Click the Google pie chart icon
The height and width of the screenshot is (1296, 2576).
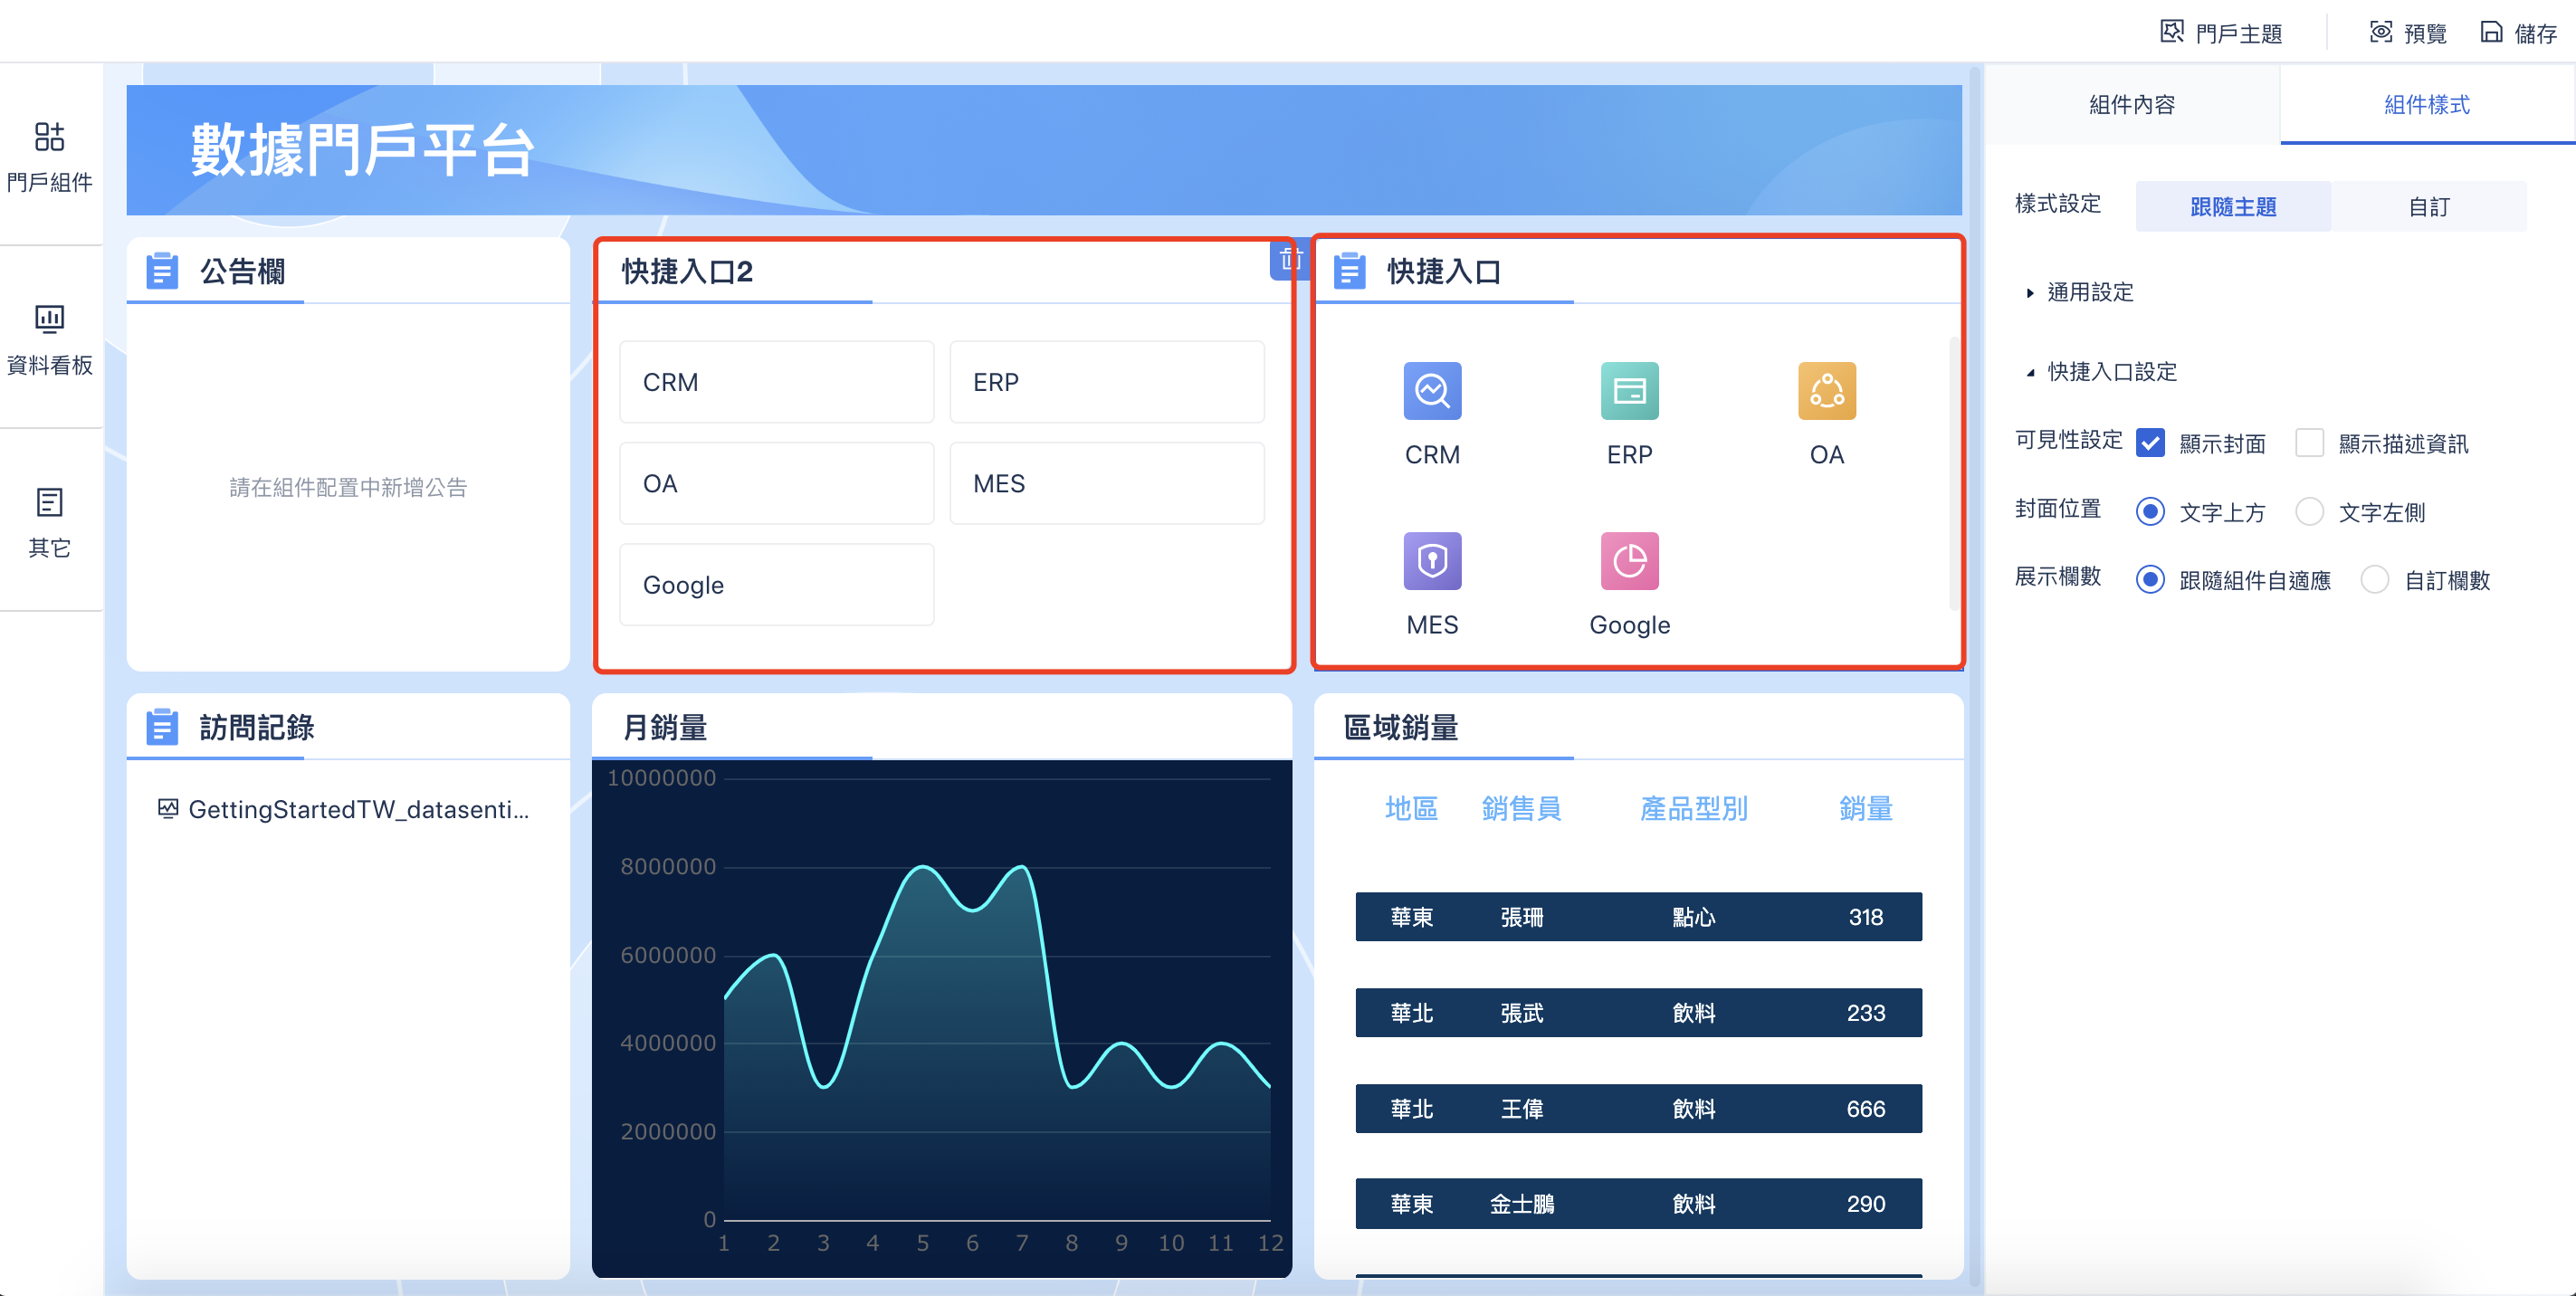(1629, 561)
